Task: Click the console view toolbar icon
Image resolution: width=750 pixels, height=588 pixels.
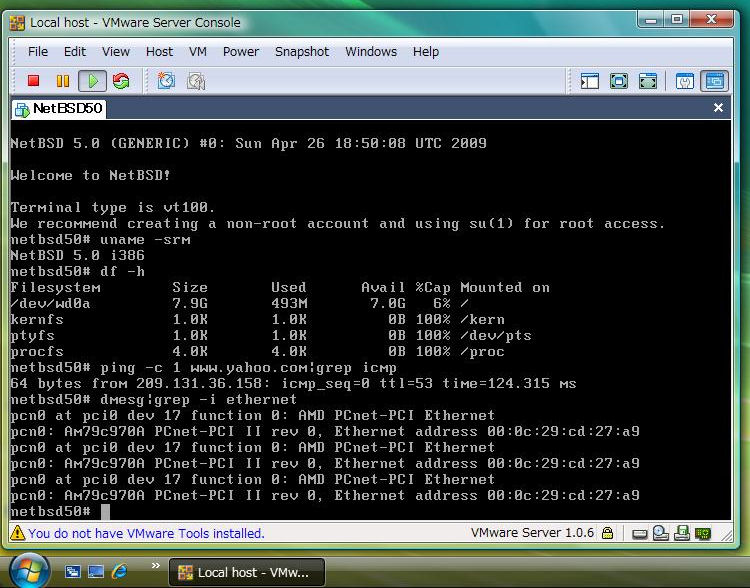Action: pyautogui.click(x=714, y=81)
